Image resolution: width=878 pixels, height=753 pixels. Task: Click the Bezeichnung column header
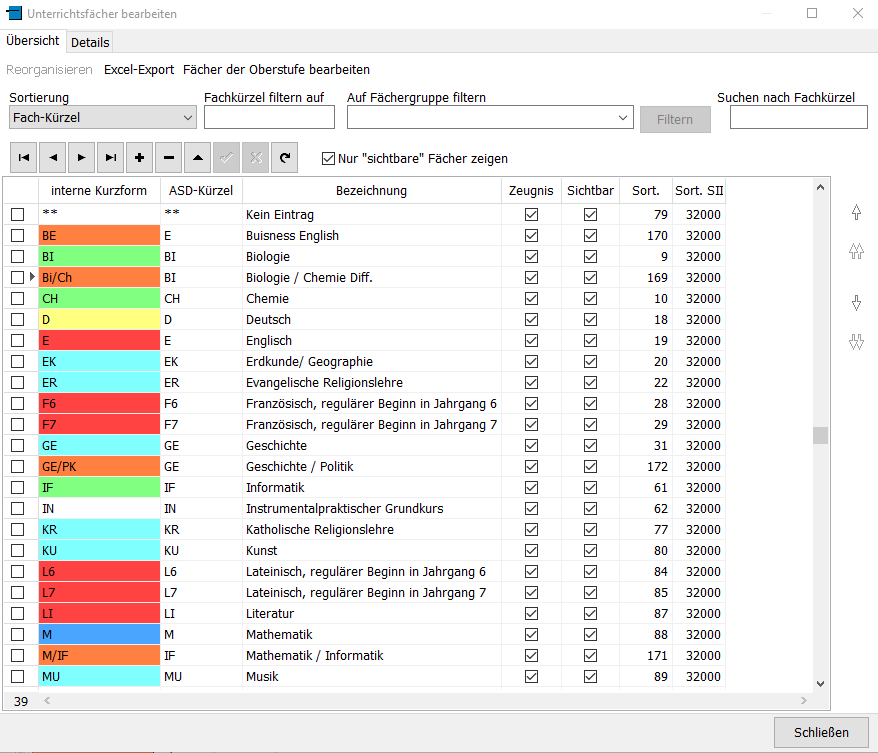(372, 191)
